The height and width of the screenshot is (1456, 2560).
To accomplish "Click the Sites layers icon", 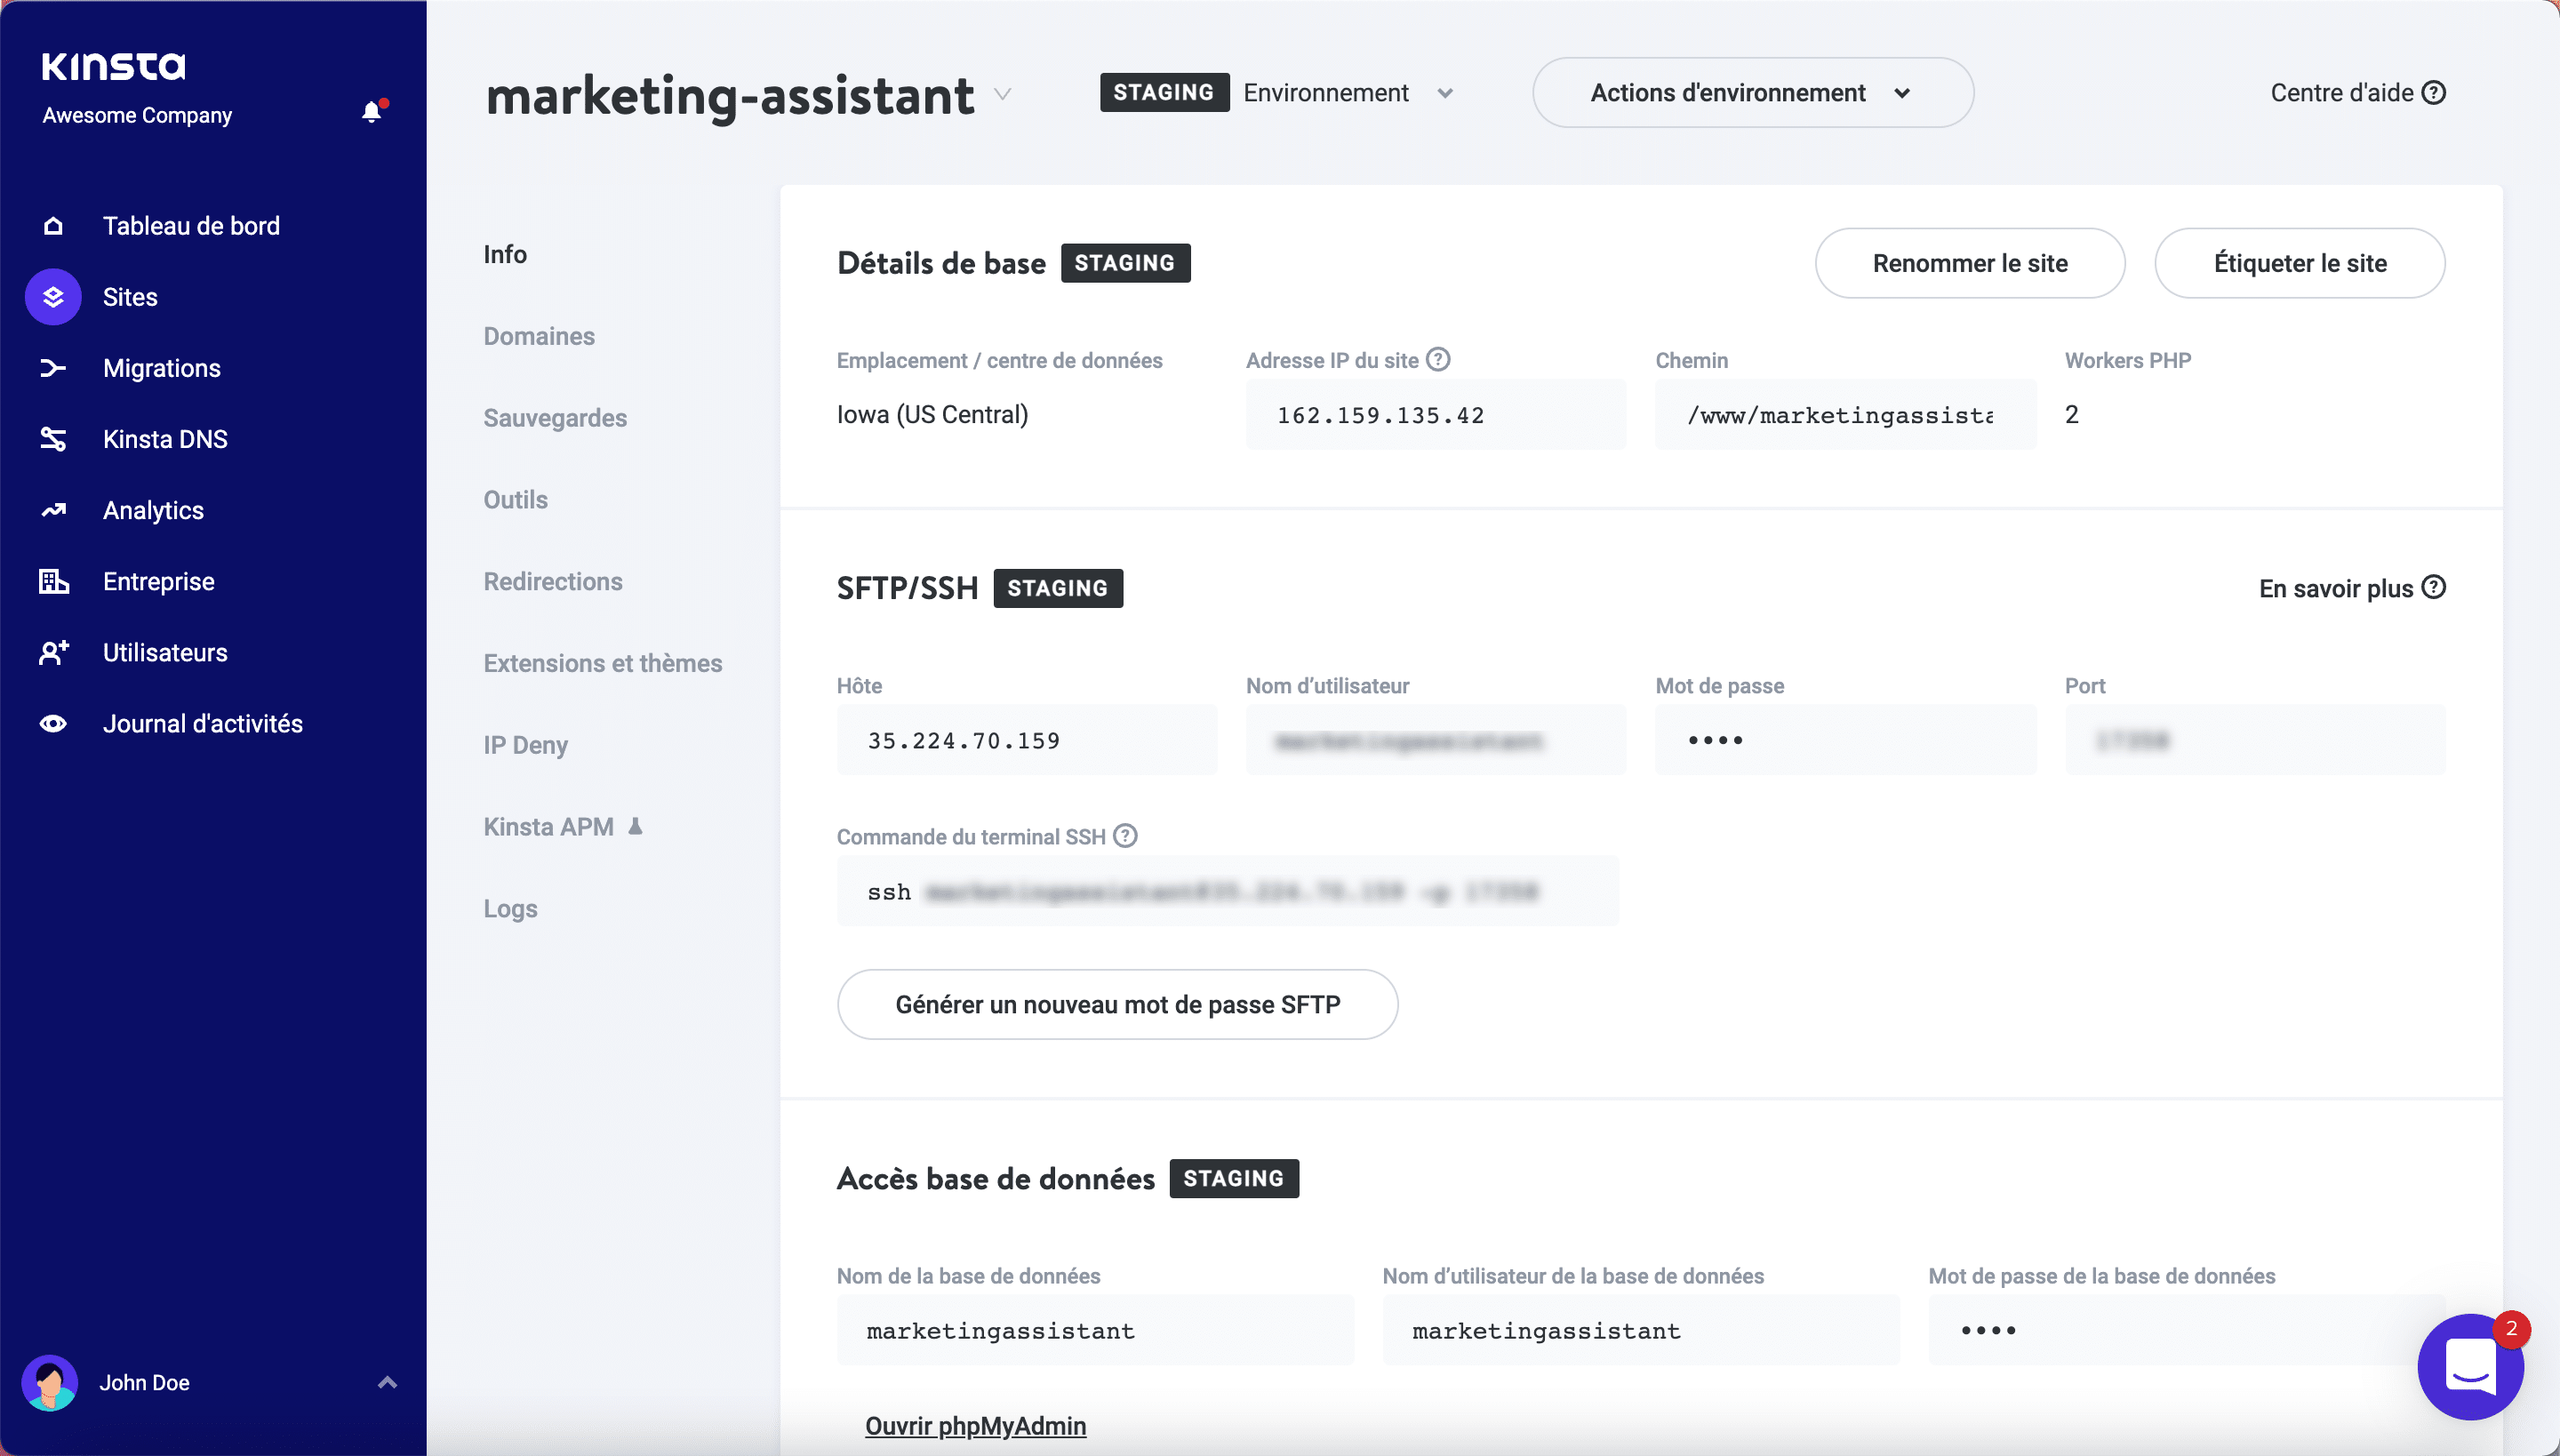I will point(53,297).
